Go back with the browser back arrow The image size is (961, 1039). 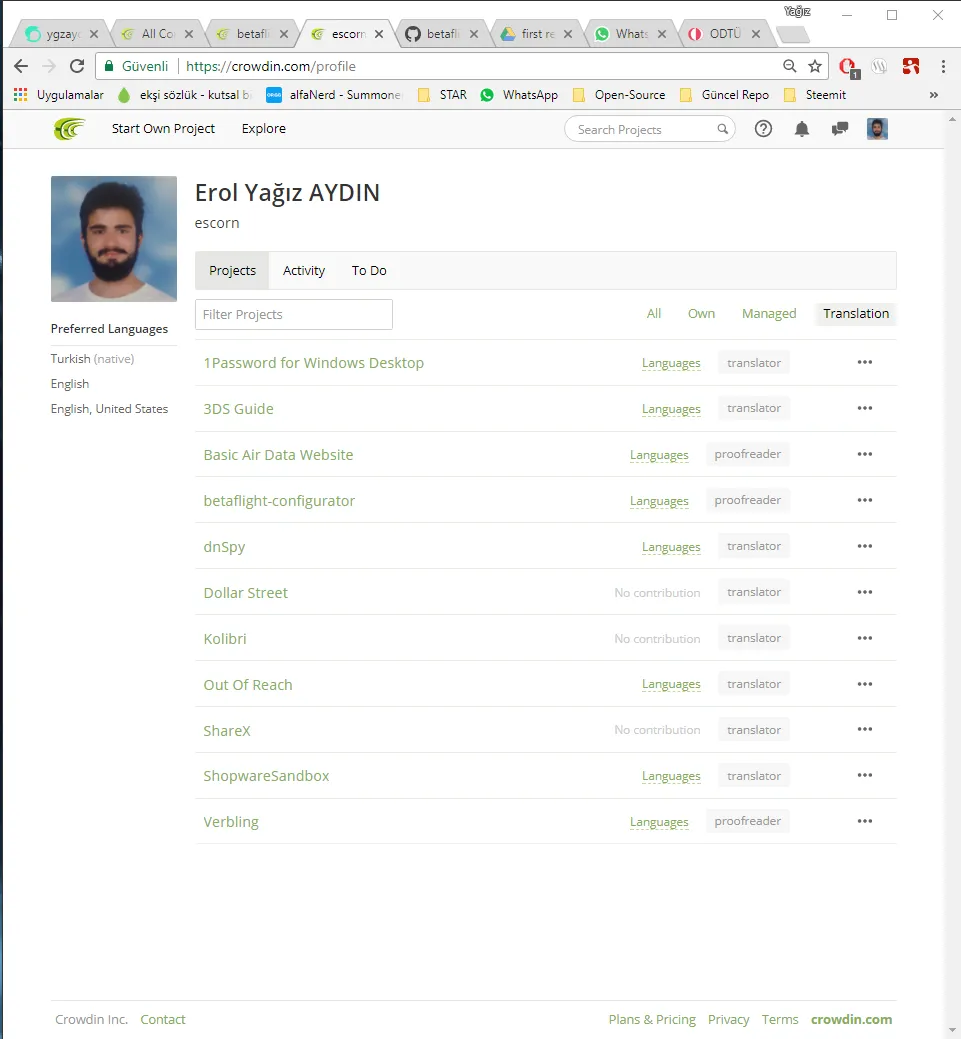21,66
